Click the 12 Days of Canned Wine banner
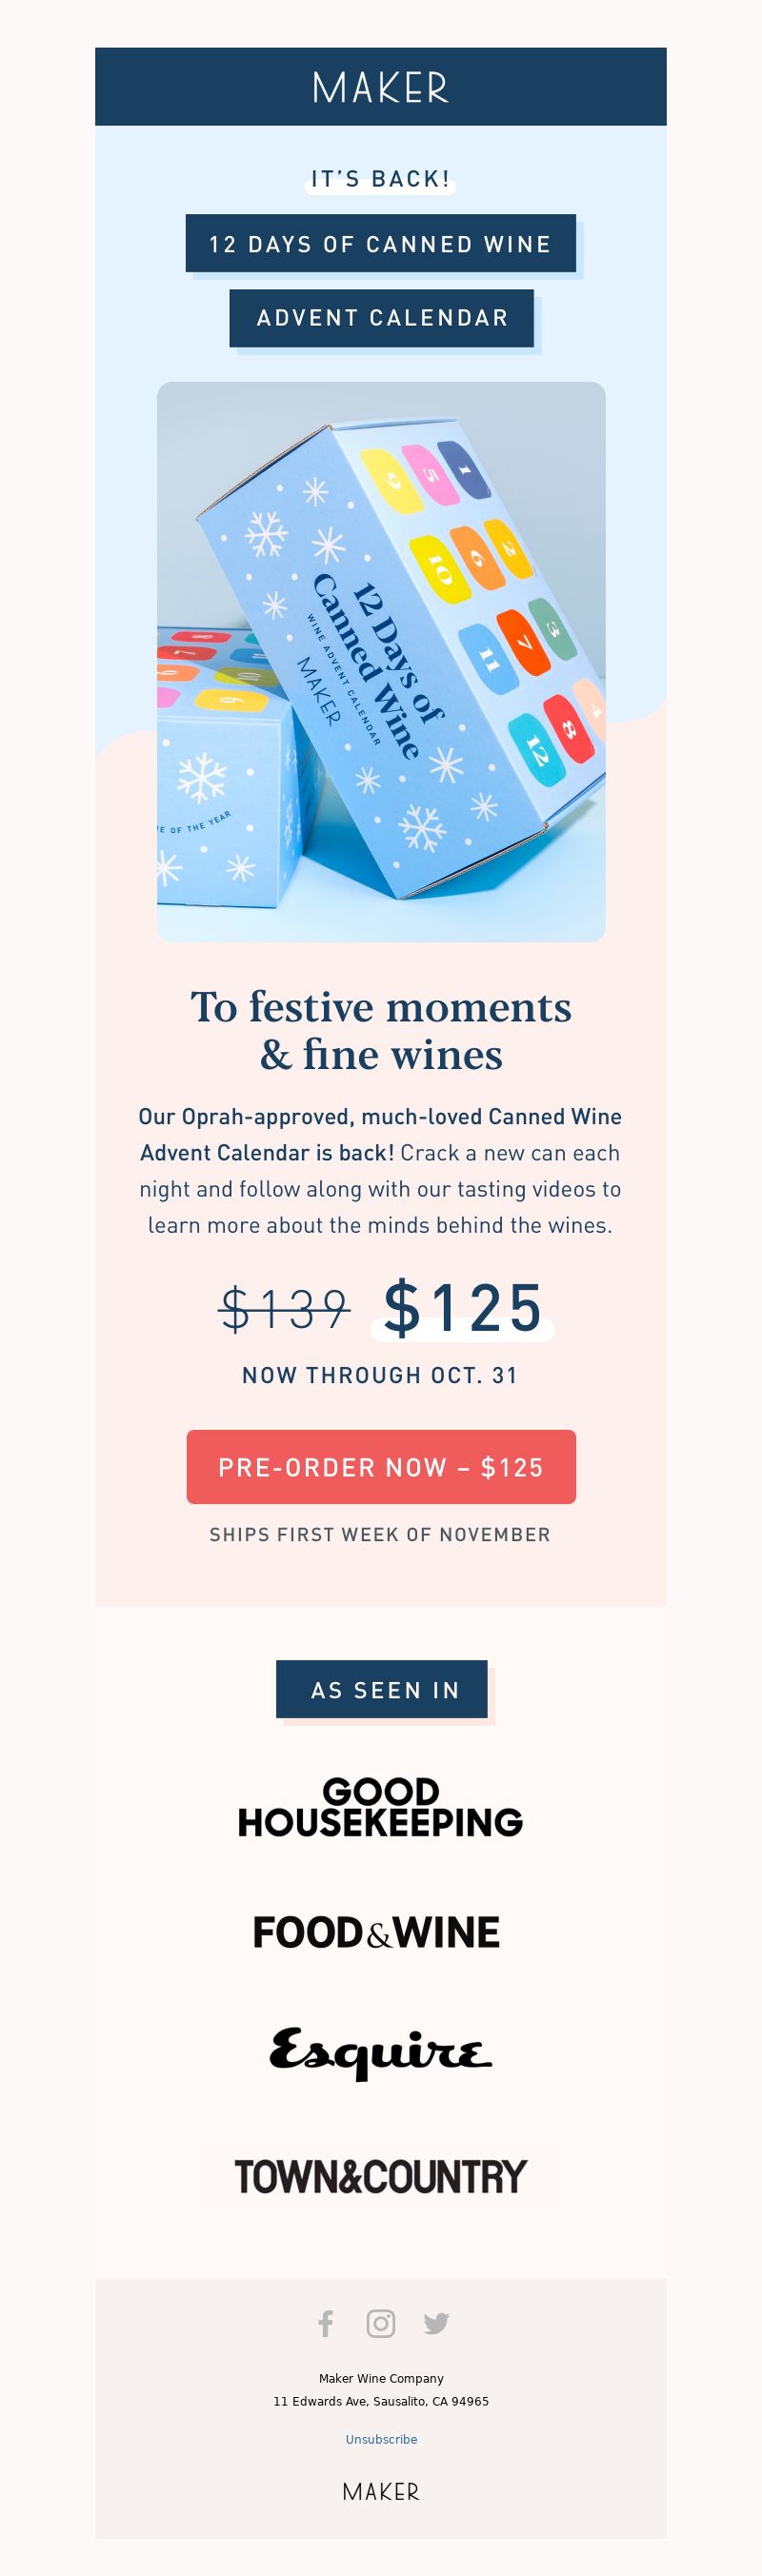 coord(381,244)
